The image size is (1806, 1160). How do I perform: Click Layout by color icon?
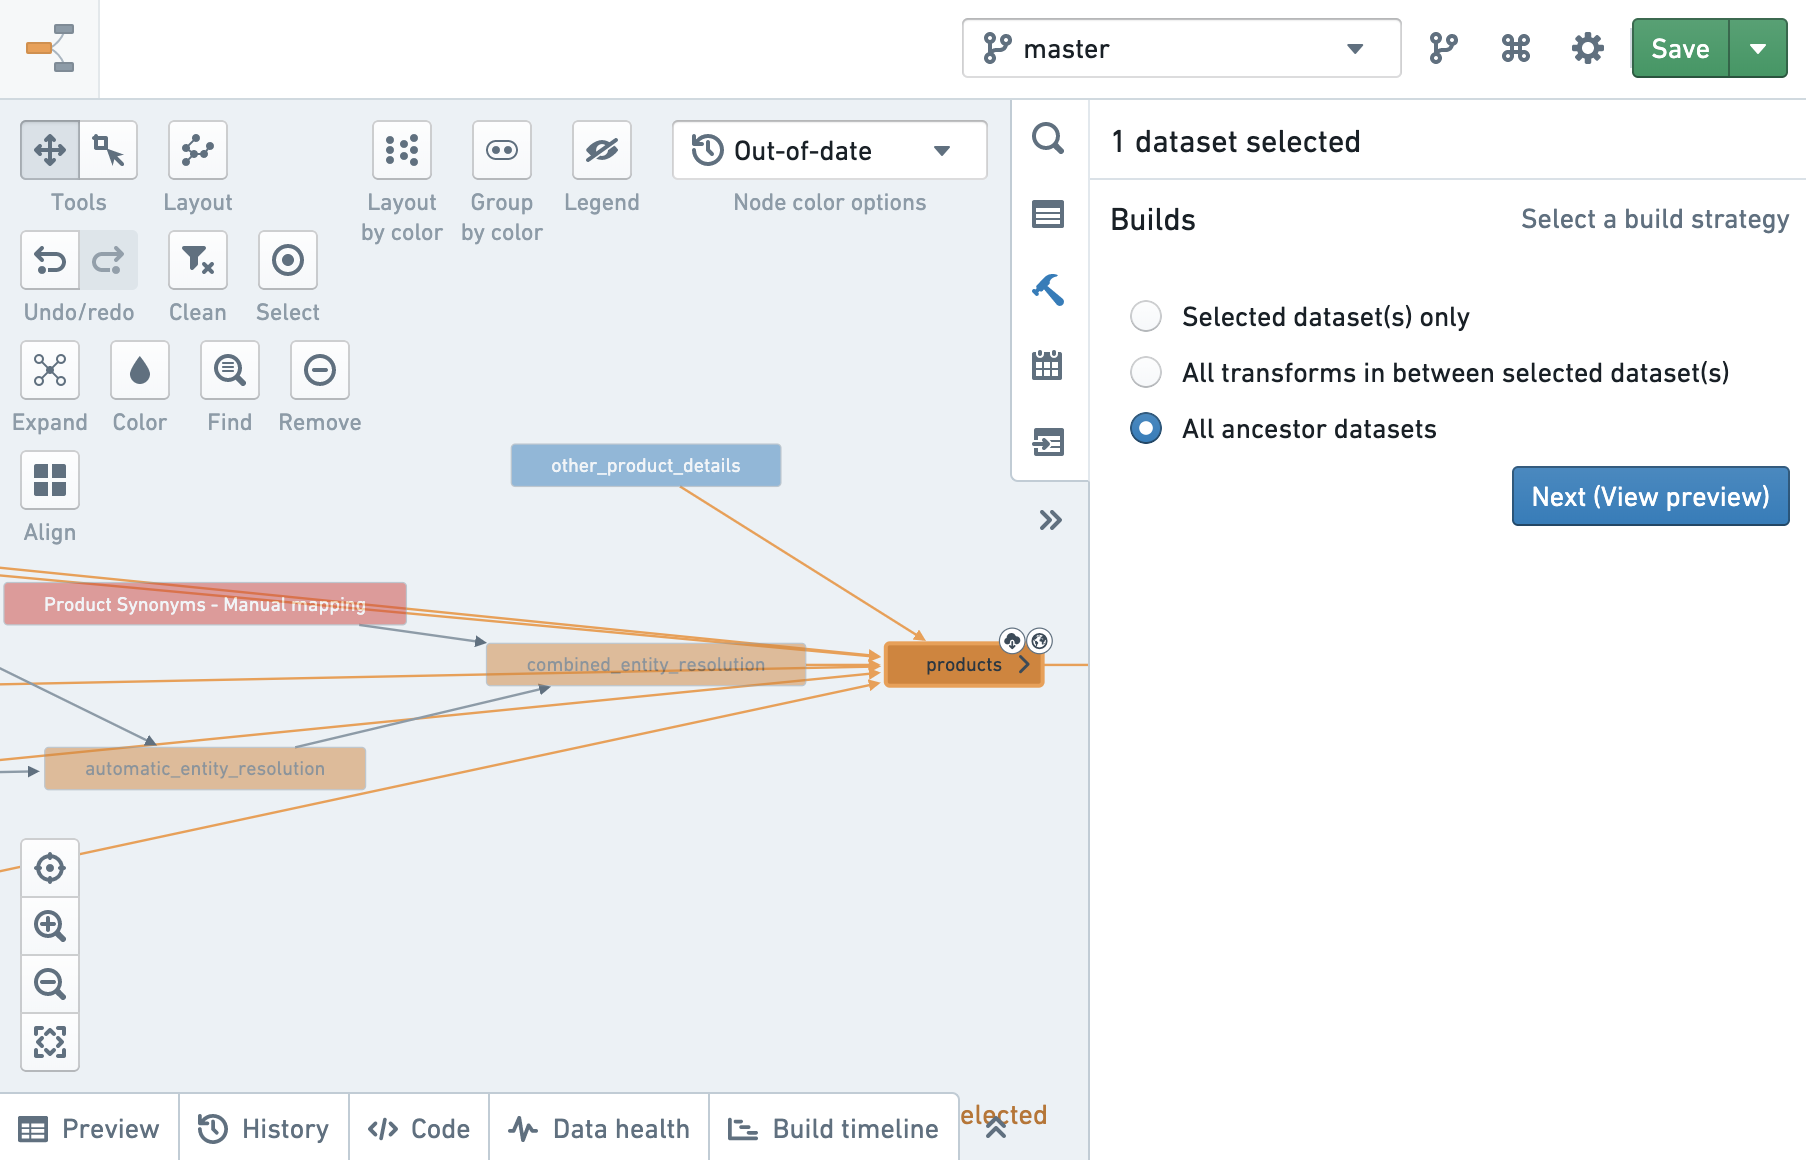click(x=402, y=150)
